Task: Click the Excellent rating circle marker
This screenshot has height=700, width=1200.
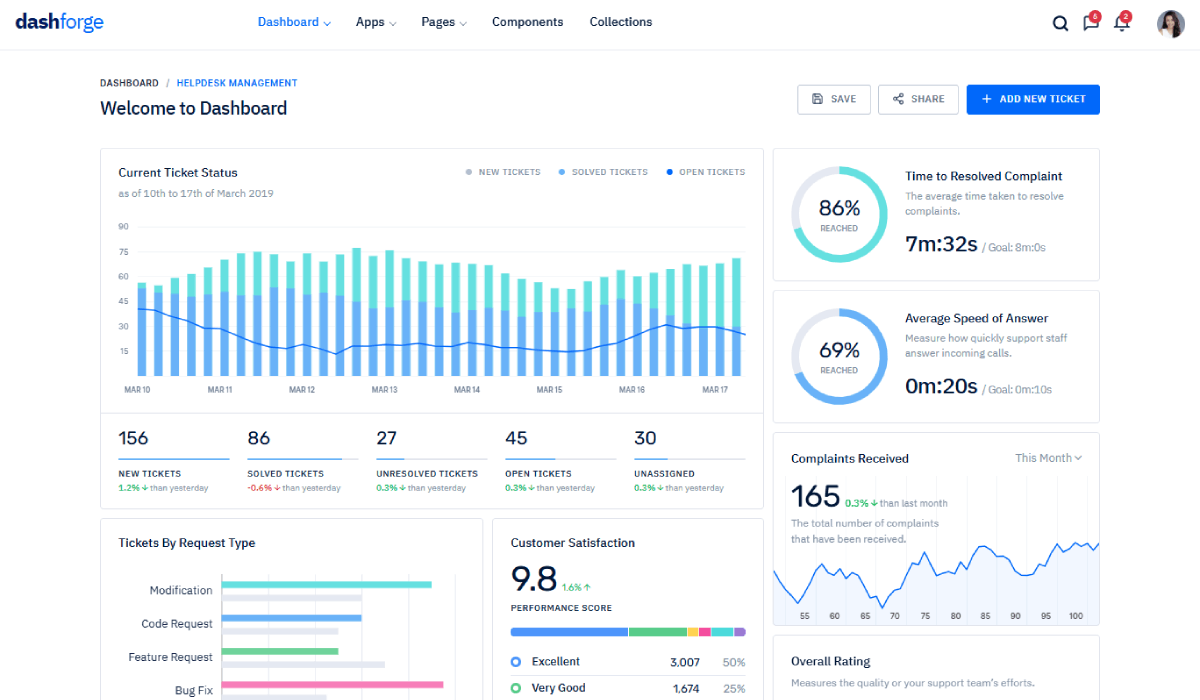Action: point(516,662)
